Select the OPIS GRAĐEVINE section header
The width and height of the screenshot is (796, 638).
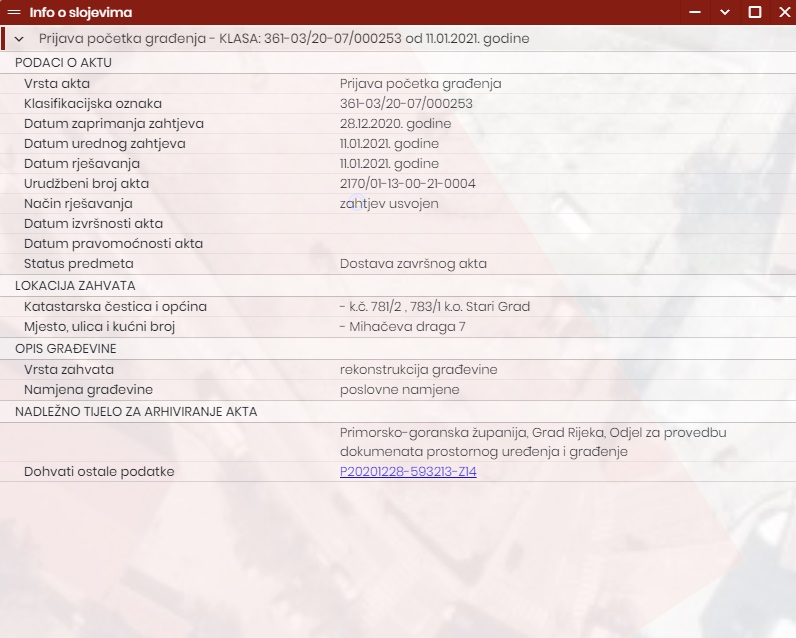(66, 348)
